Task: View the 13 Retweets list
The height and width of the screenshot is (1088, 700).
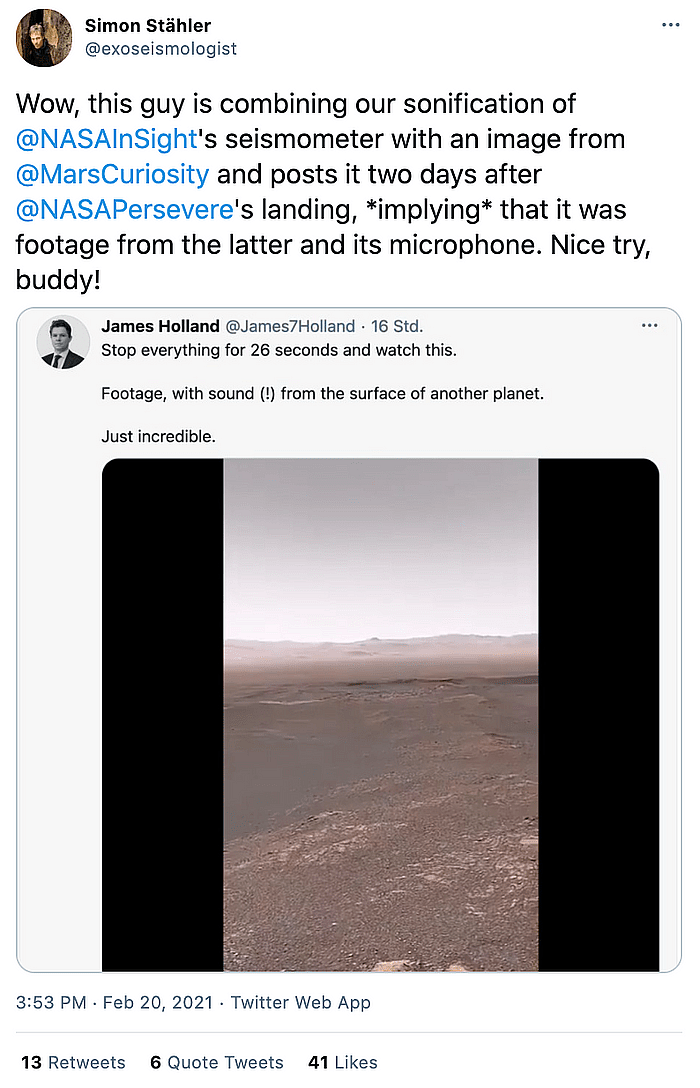Action: tap(74, 1062)
